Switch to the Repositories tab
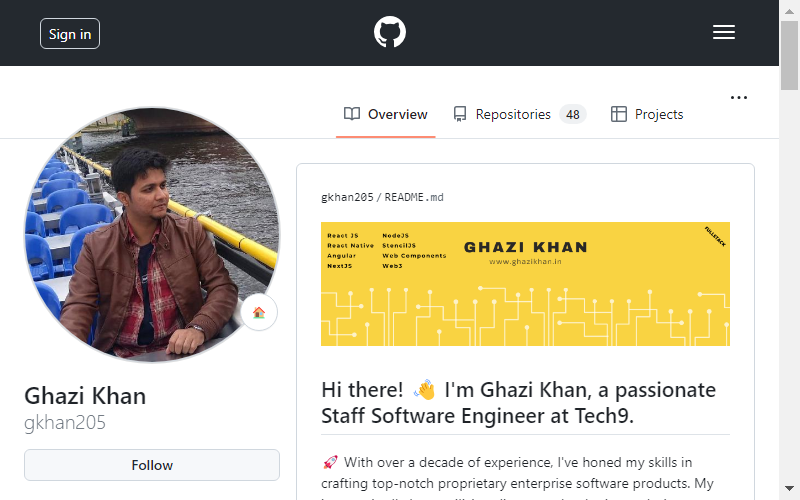 click(x=519, y=114)
